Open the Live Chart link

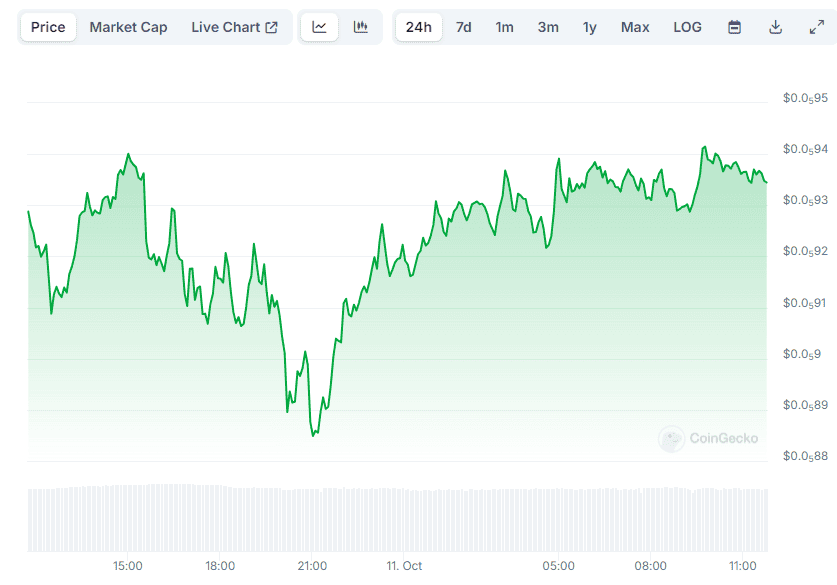click(x=234, y=27)
